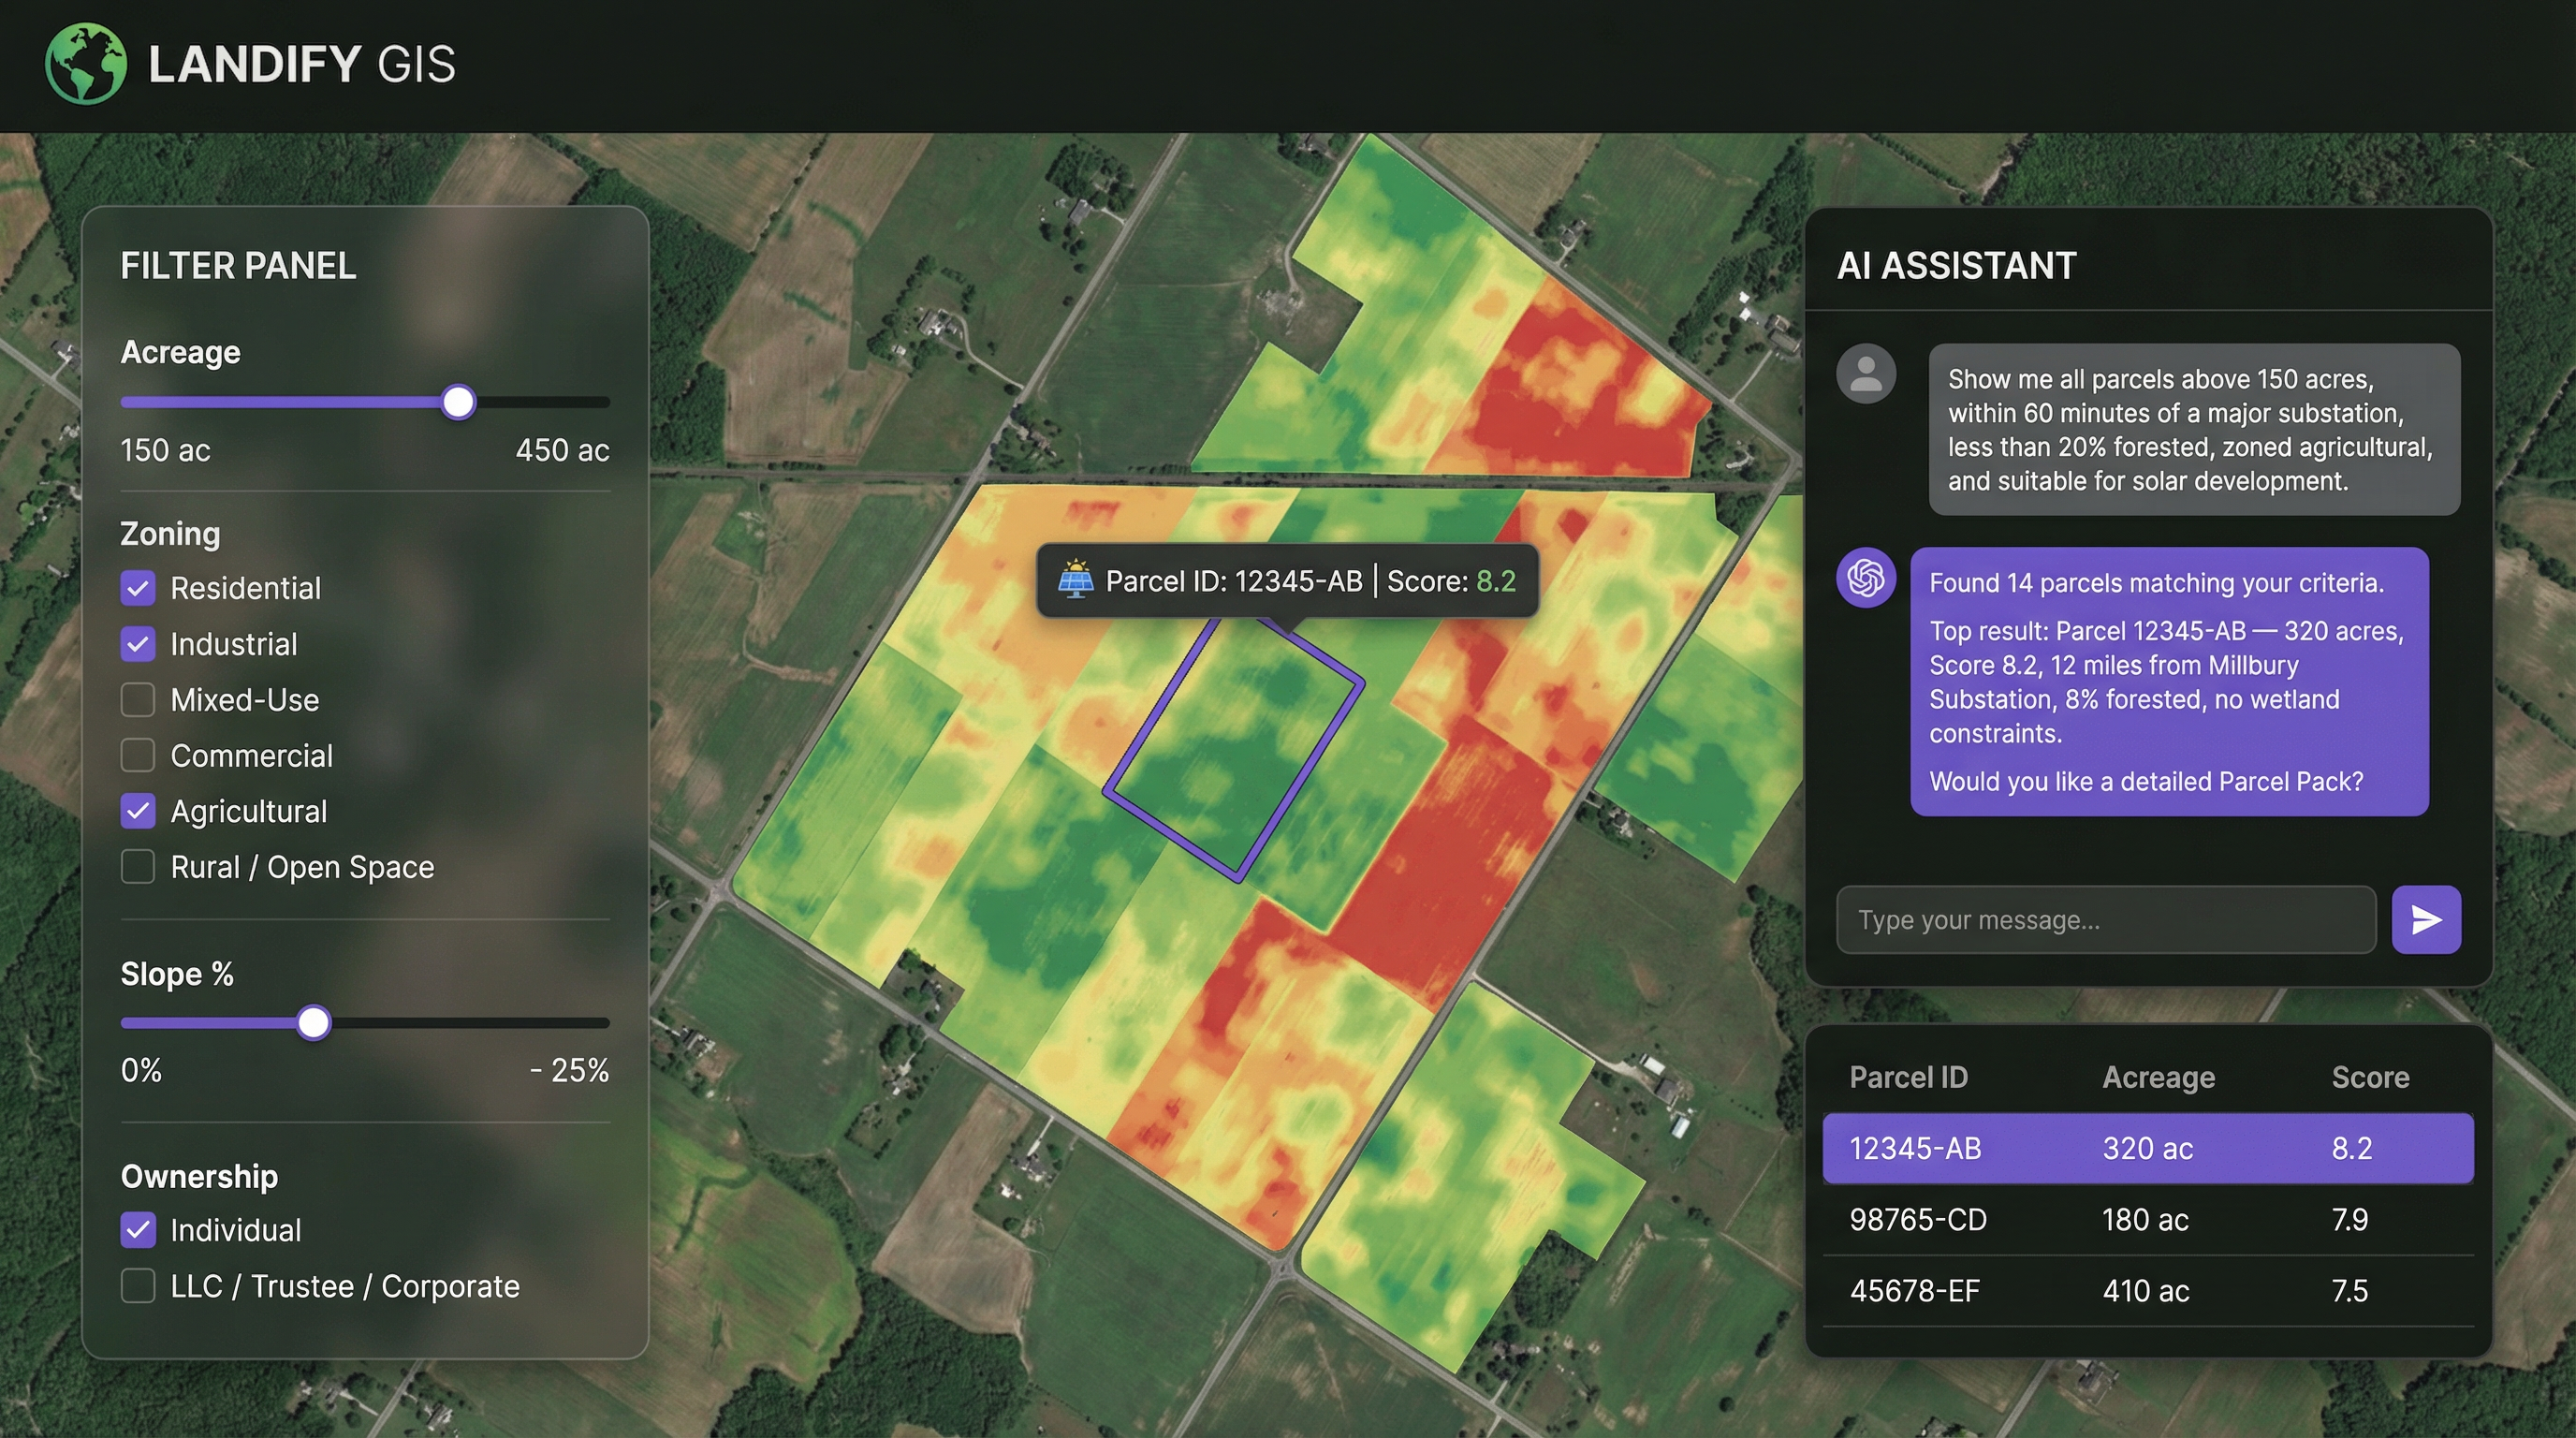
Task: Click the Acreage slider handle
Action: 458,403
